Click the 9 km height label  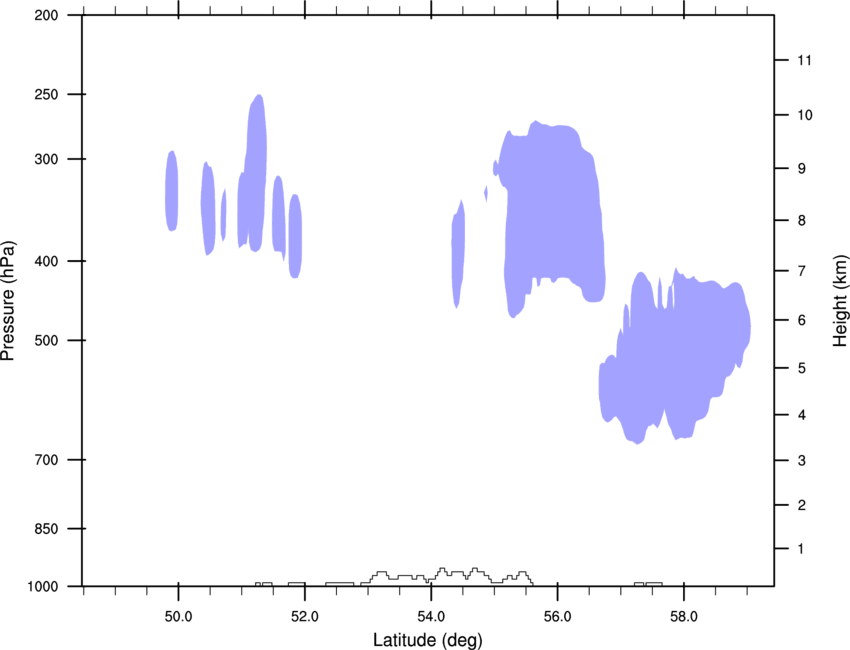tap(802, 169)
